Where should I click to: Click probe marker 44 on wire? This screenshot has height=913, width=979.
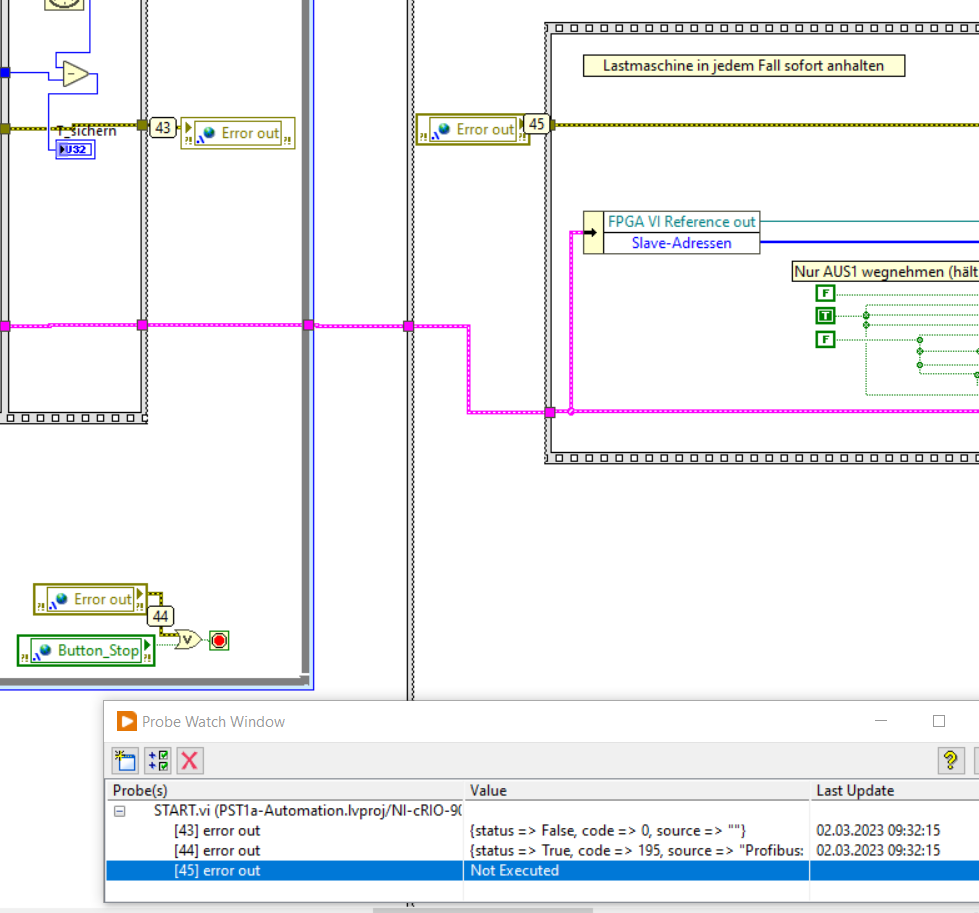pos(160,616)
